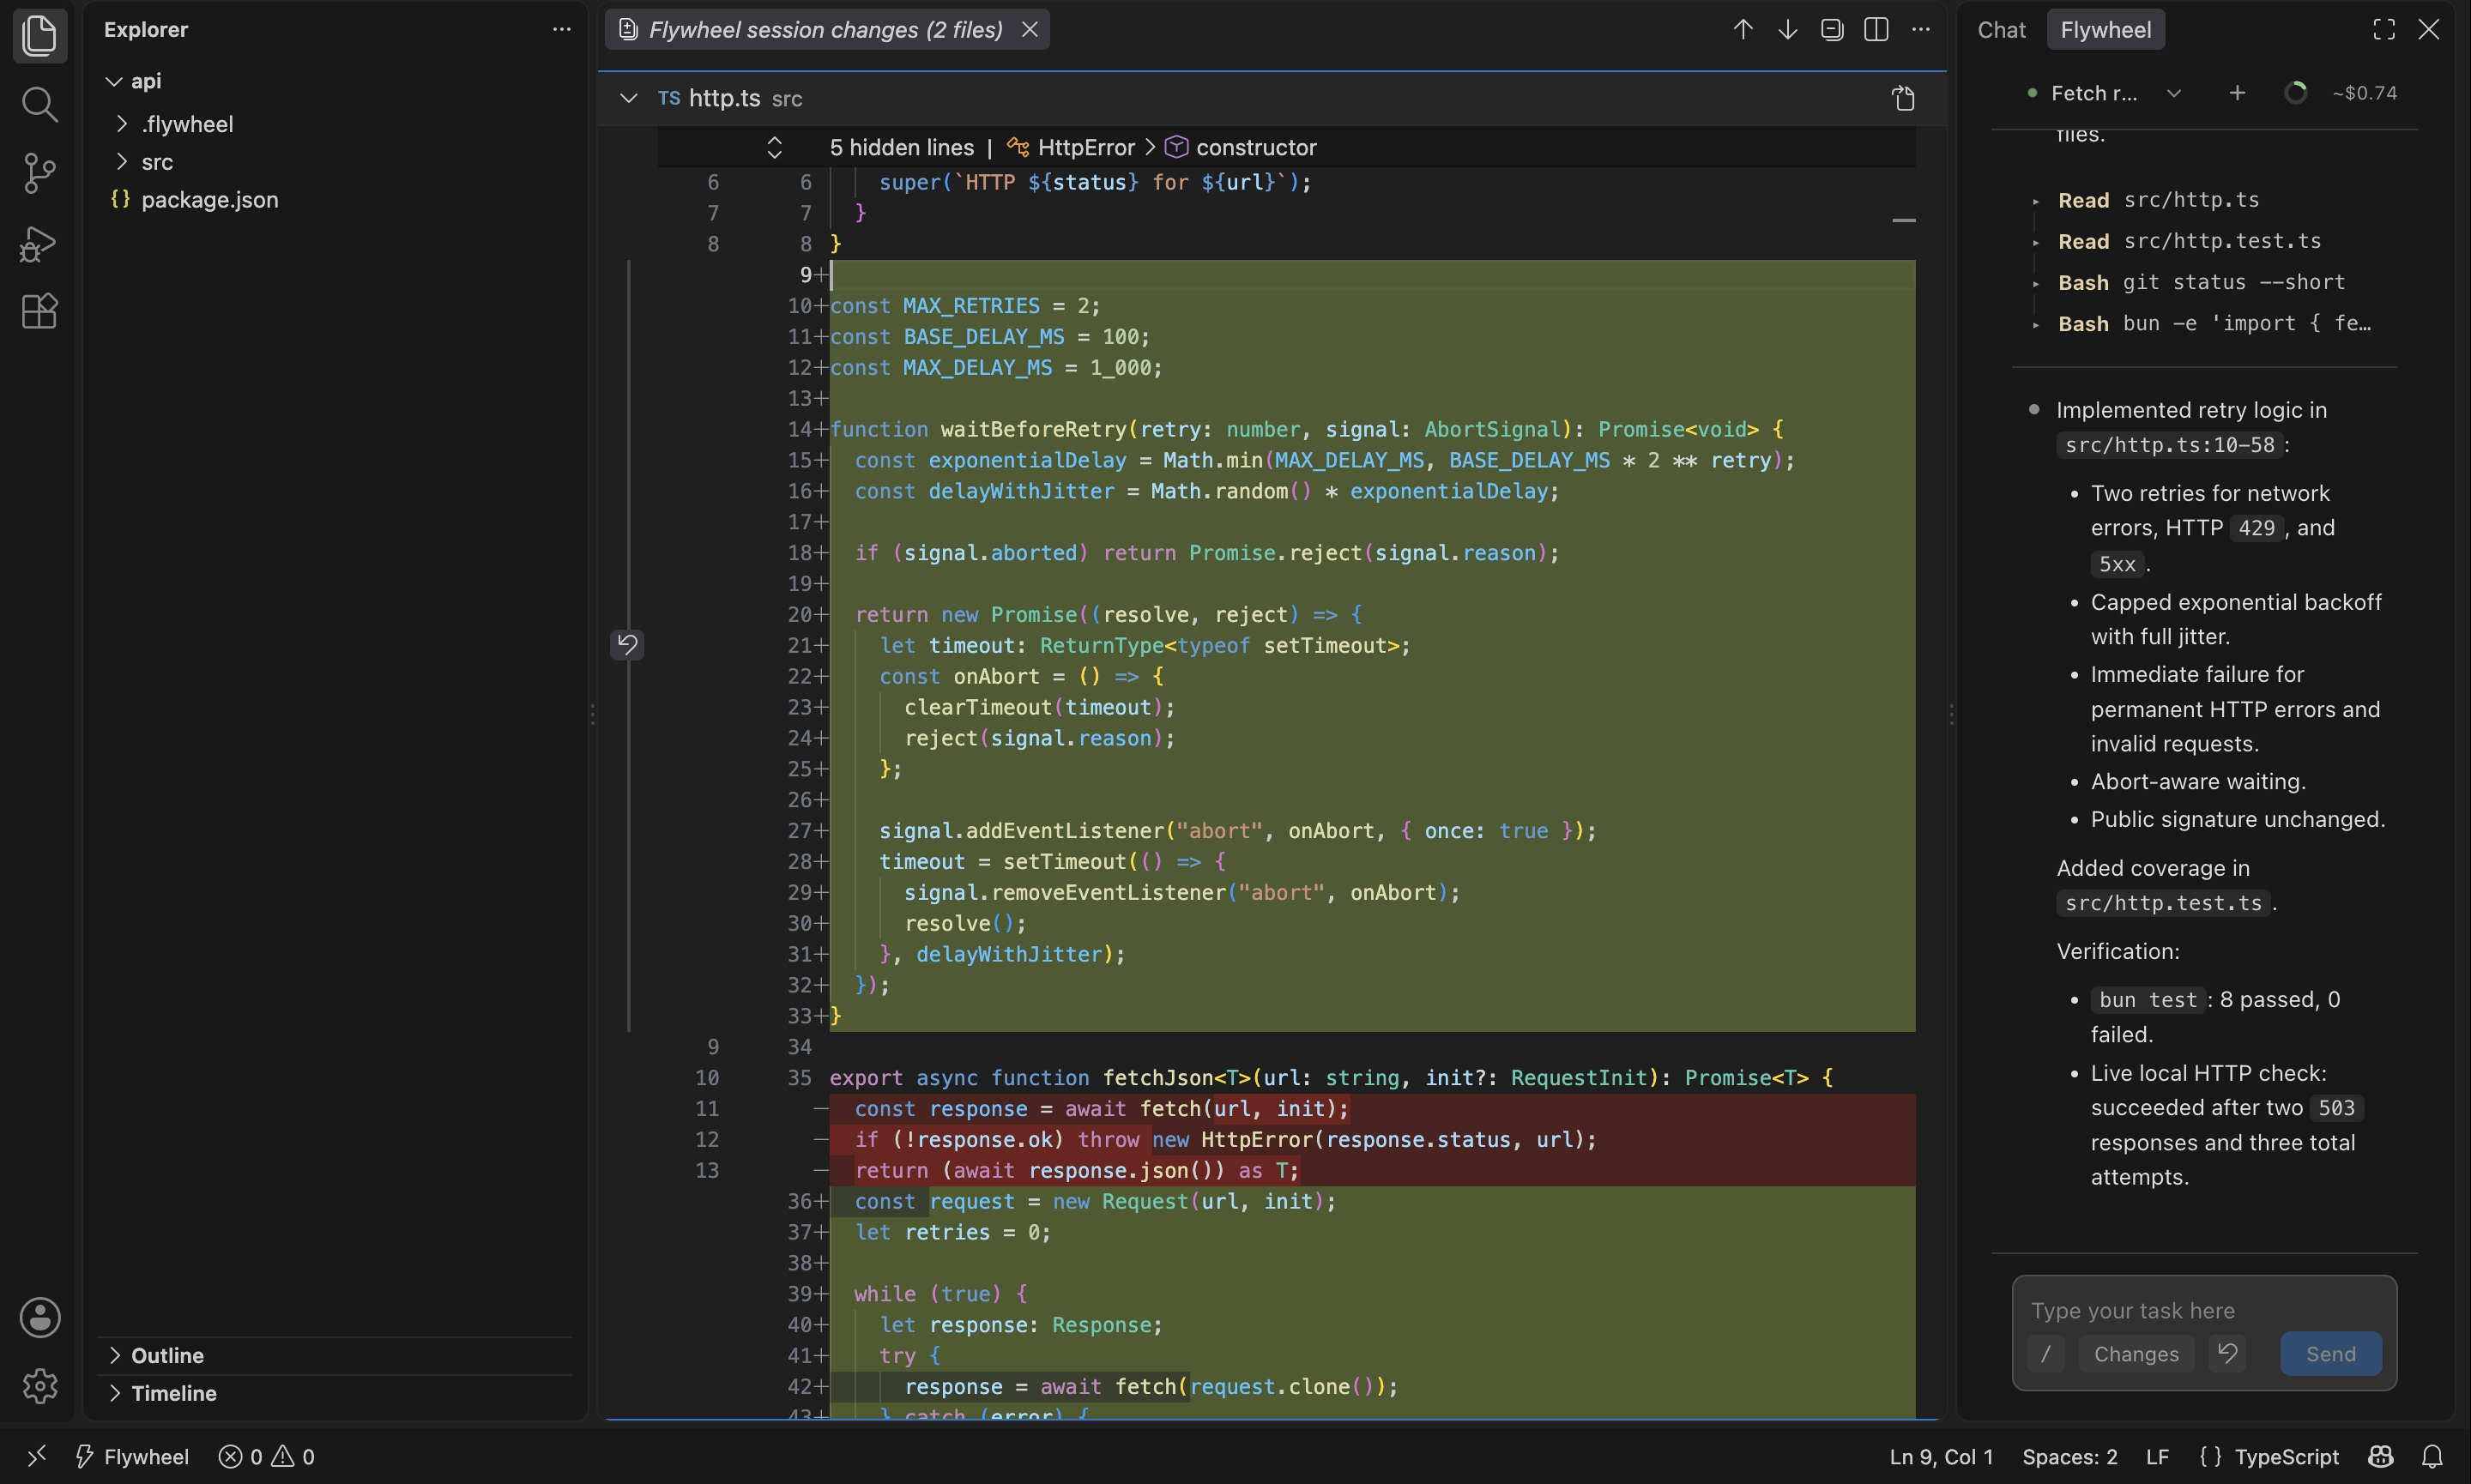
Task: Open Copilot status icon in status bar
Action: [x=2380, y=1456]
